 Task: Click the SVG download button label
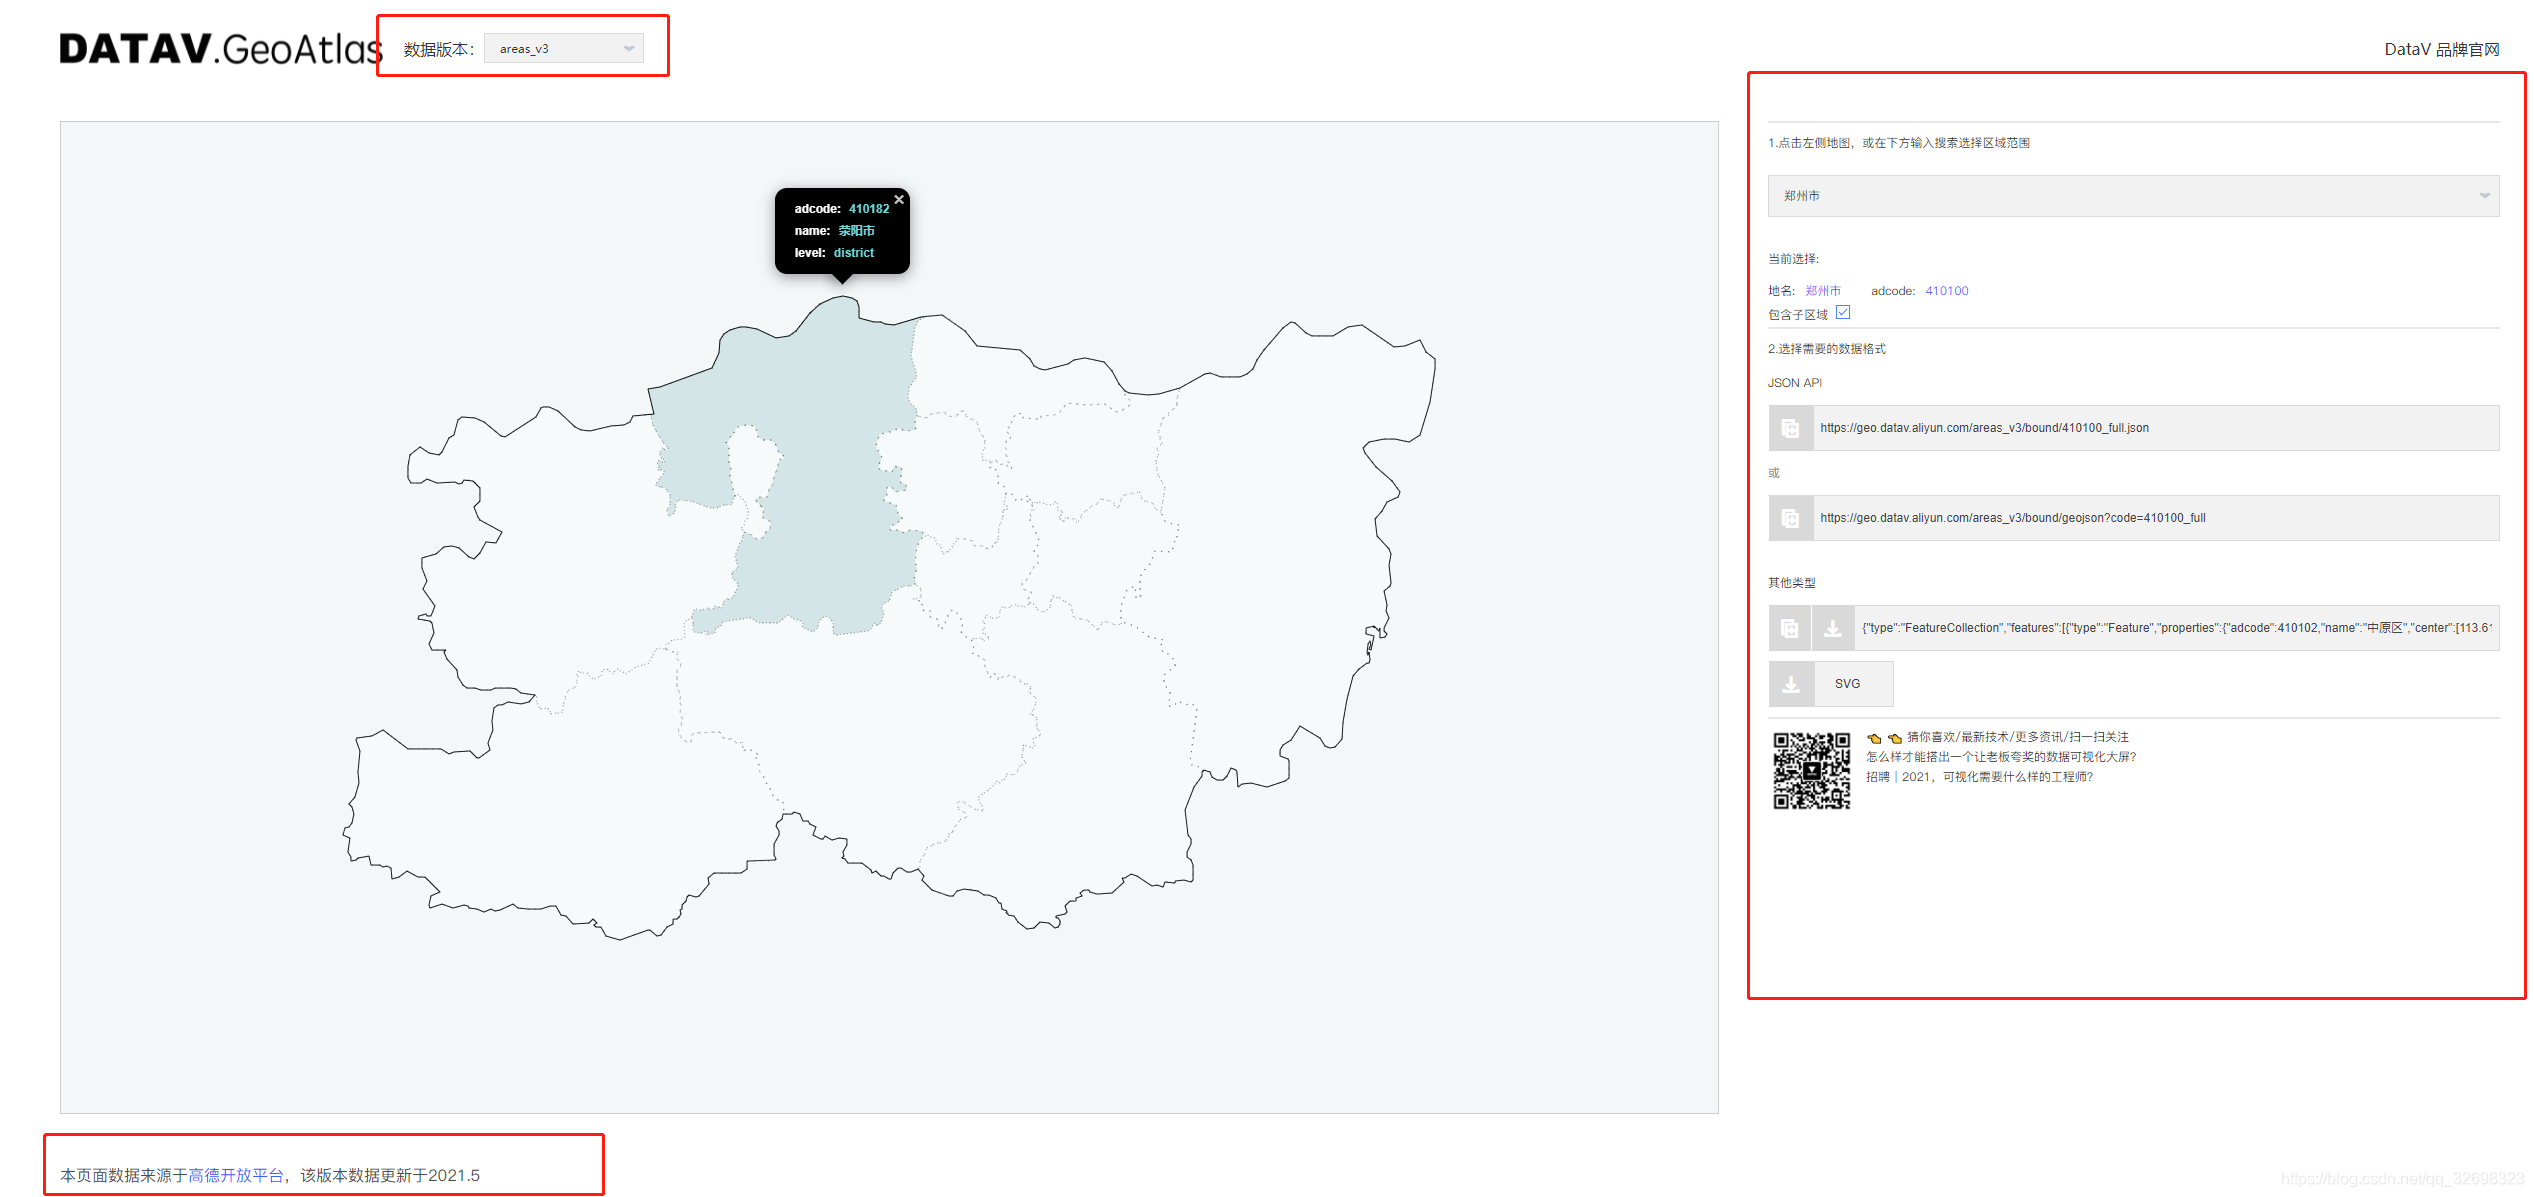[1847, 684]
